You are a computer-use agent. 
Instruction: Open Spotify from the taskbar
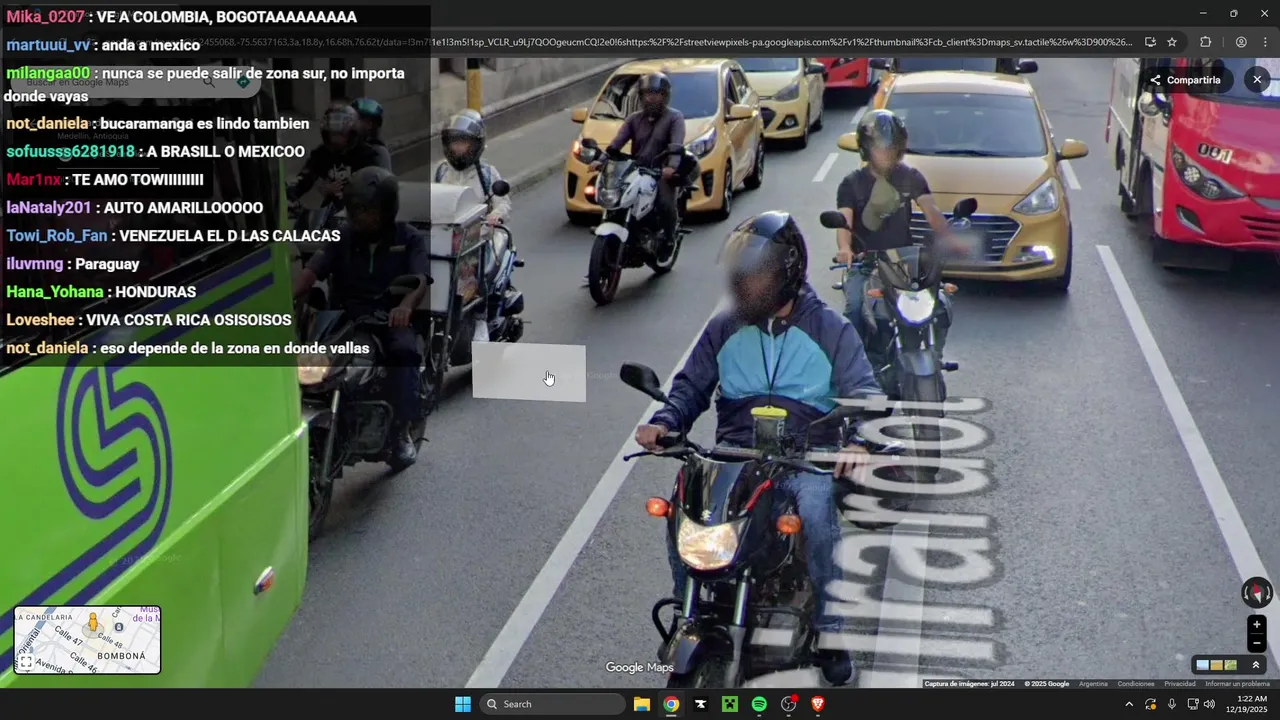pos(759,704)
